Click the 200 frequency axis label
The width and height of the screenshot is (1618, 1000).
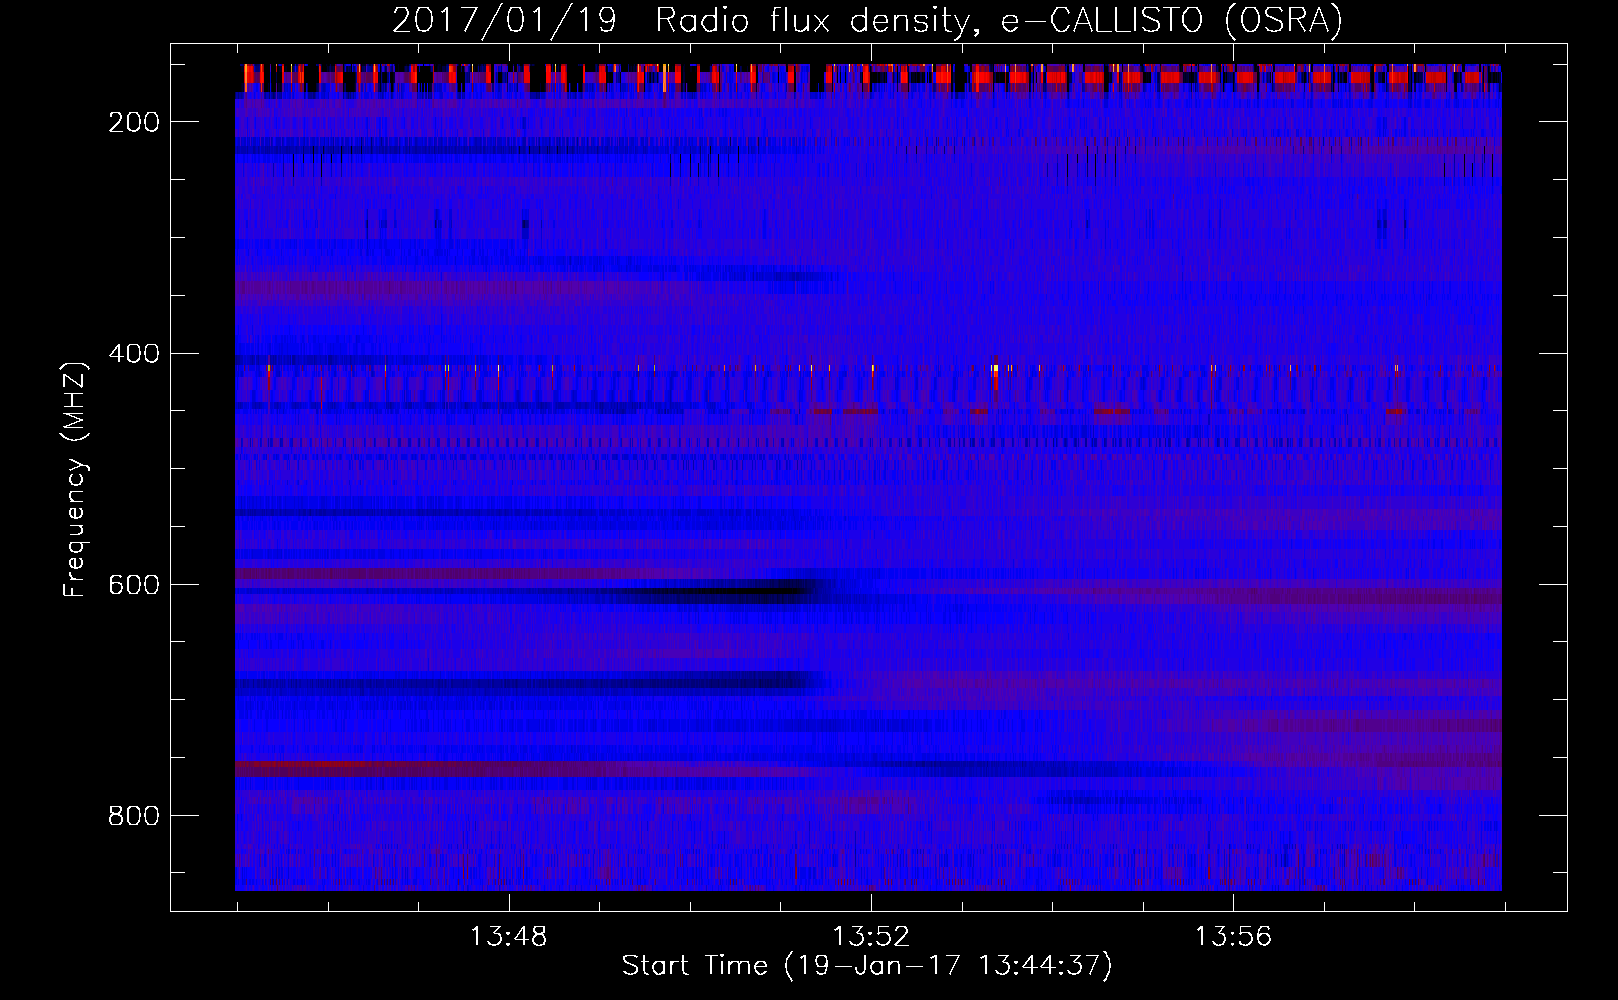tap(134, 122)
